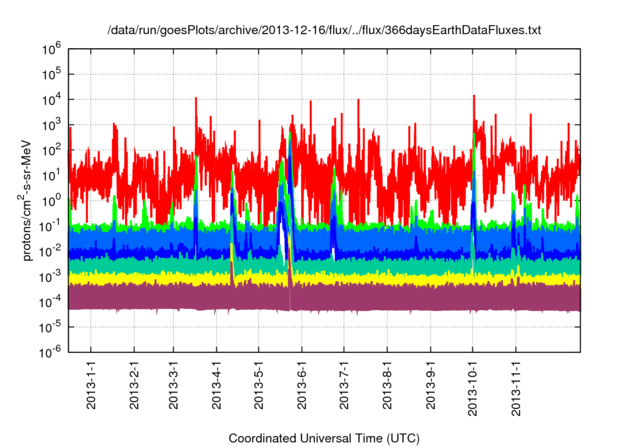Select the 10^4 y-axis label
640x448 pixels.
click(x=51, y=100)
